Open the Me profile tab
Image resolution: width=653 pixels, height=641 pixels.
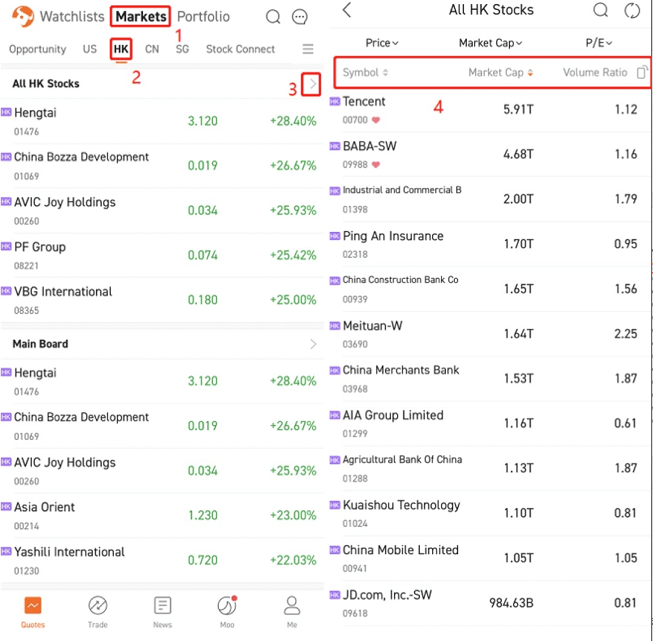pos(292,612)
